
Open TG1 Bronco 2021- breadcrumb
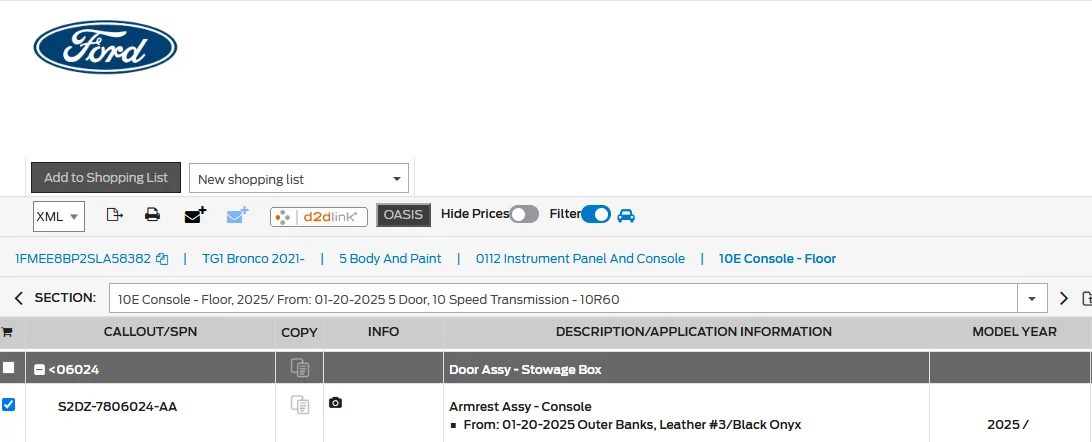pos(254,258)
